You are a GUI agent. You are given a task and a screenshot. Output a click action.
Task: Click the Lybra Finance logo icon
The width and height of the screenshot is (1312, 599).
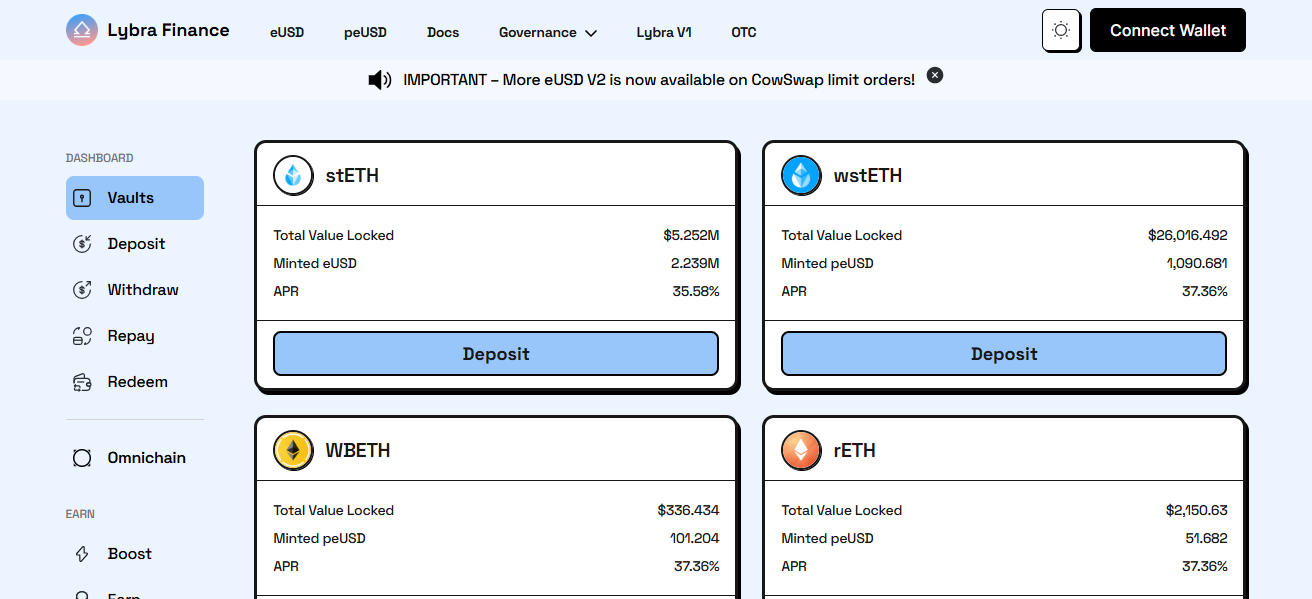coord(82,31)
